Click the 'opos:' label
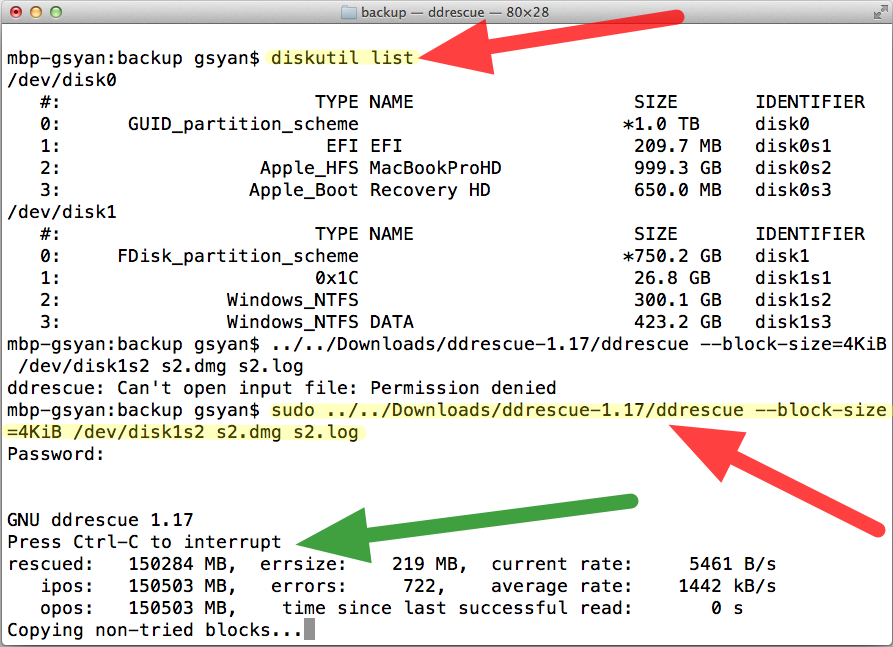 [x=67, y=608]
